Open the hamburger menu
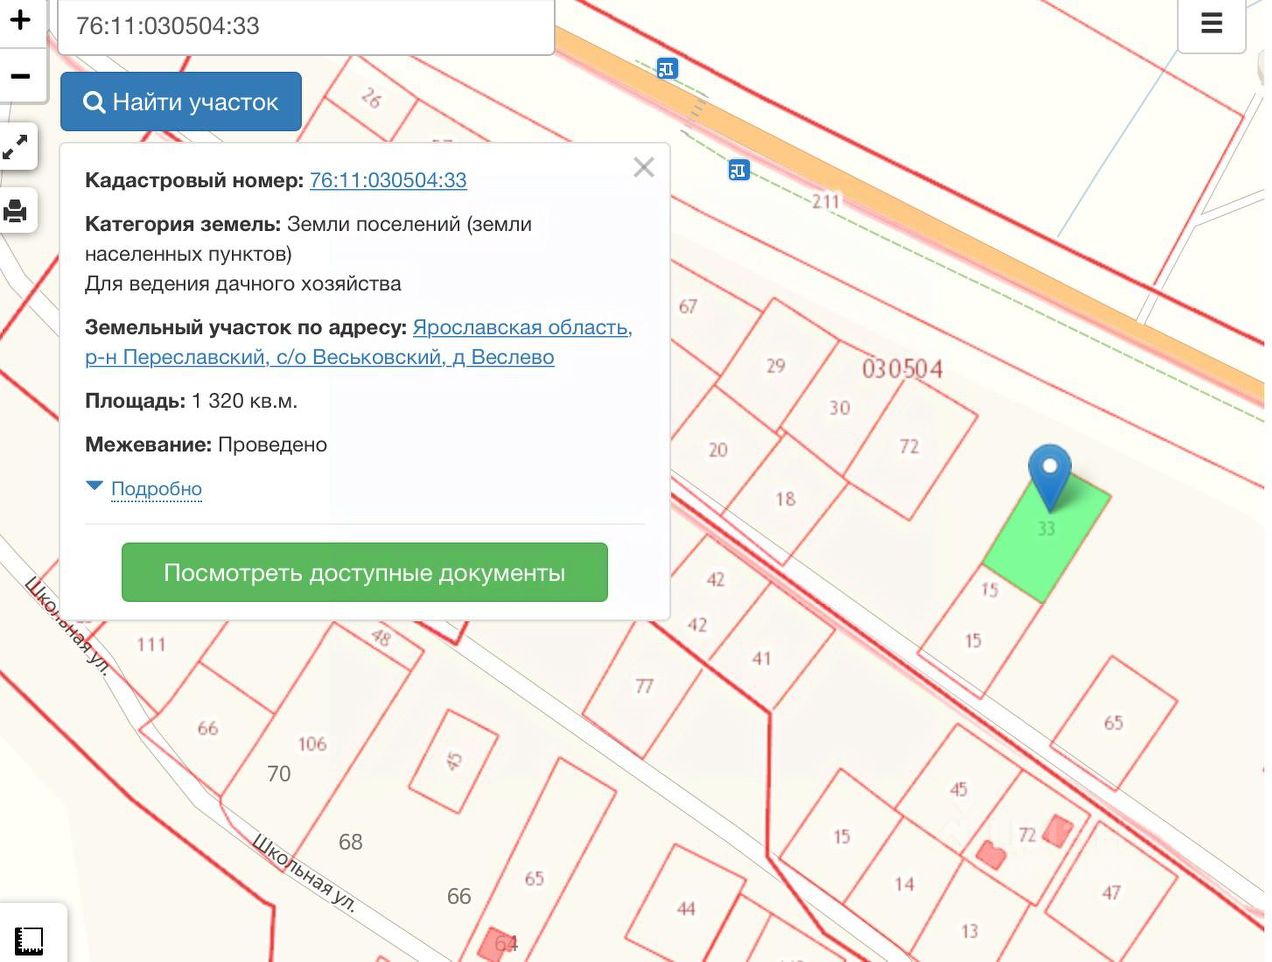The image size is (1272, 962). tap(1211, 24)
